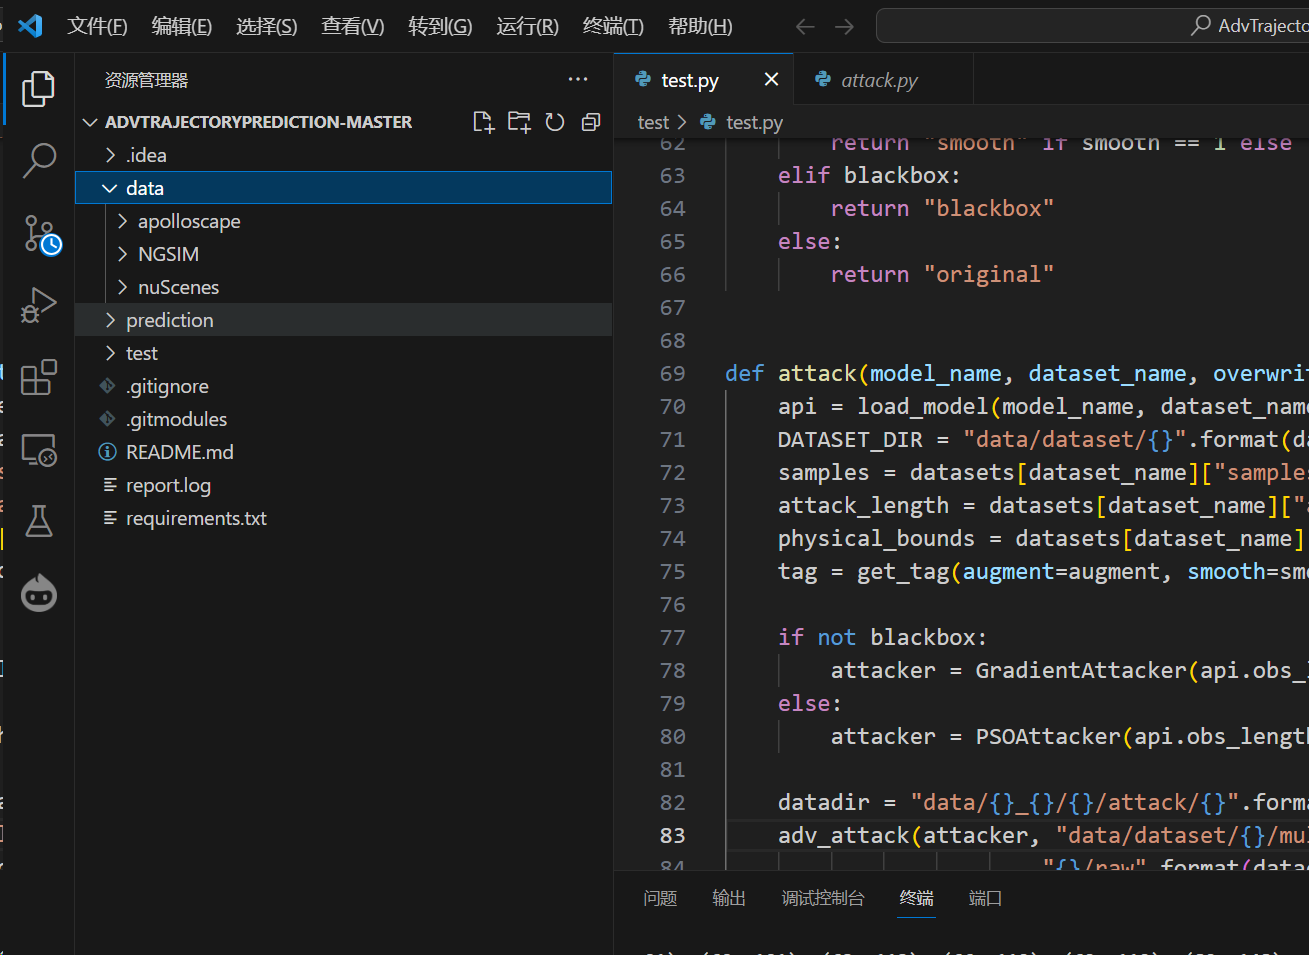Click 'def attack' on line 69
Image resolution: width=1309 pixels, height=955 pixels.
click(791, 373)
